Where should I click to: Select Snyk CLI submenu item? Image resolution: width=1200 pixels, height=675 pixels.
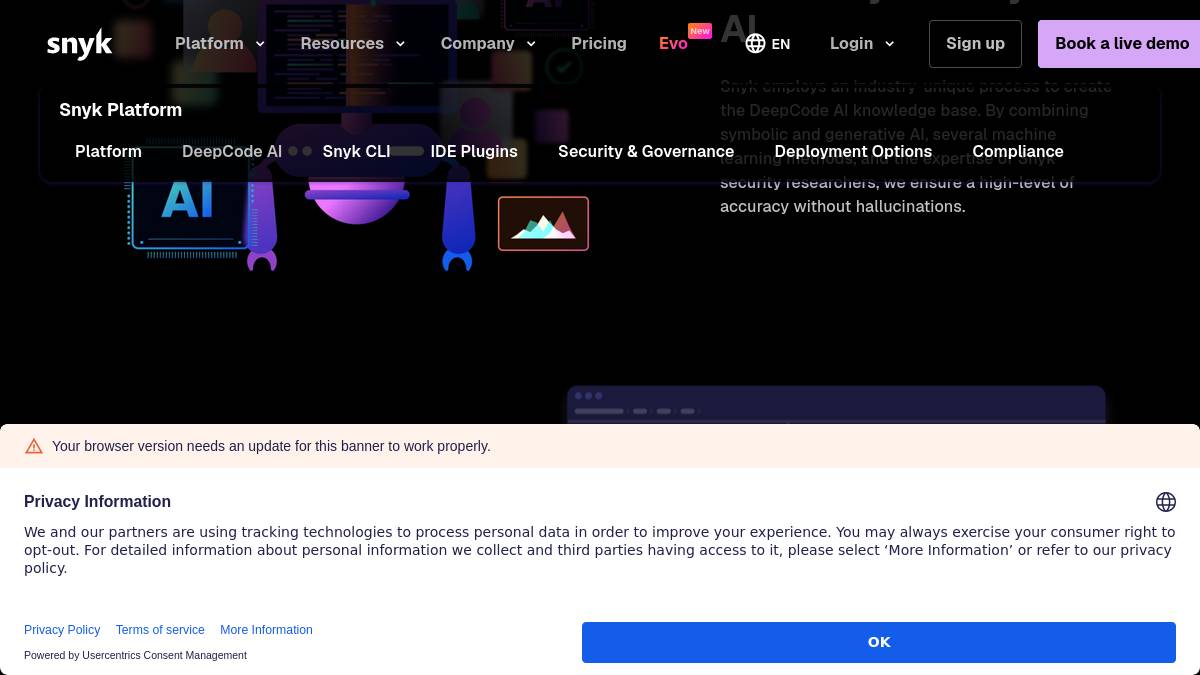click(x=356, y=152)
